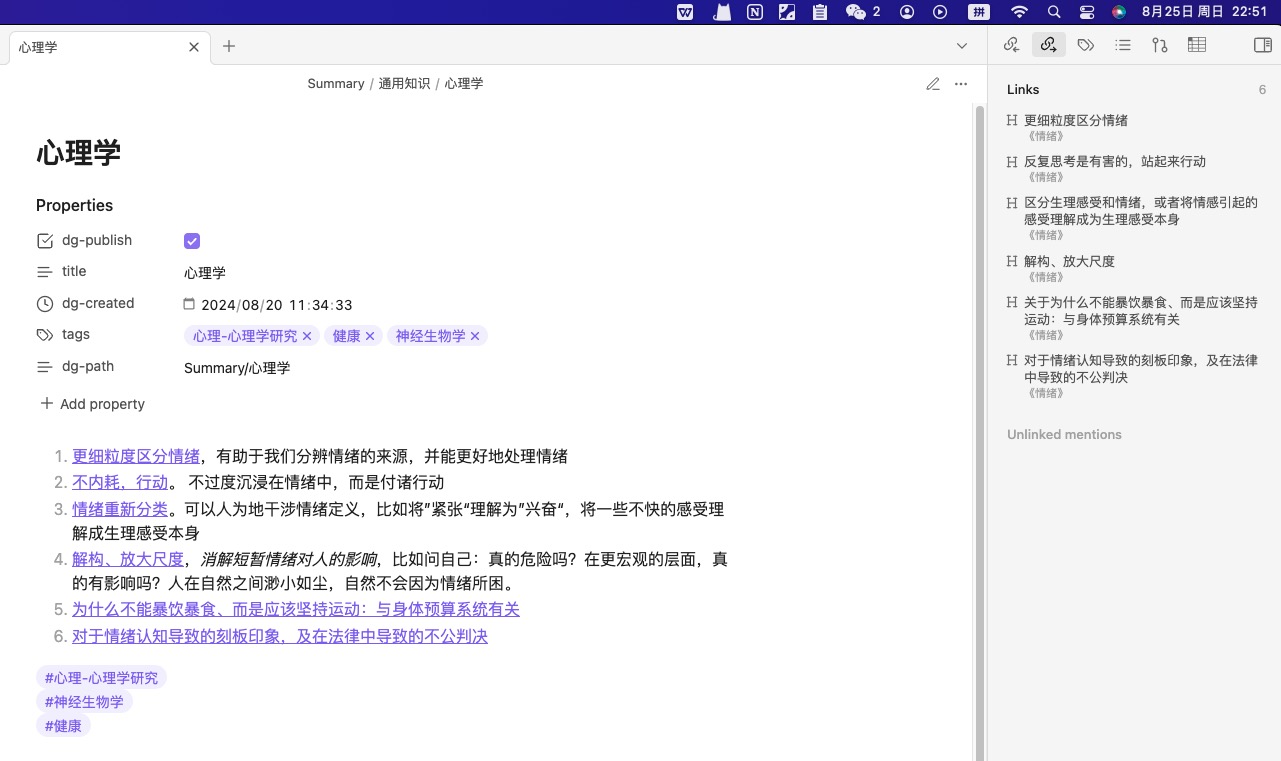Collapse the Links section header
The image size is (1281, 761).
coord(1023,90)
